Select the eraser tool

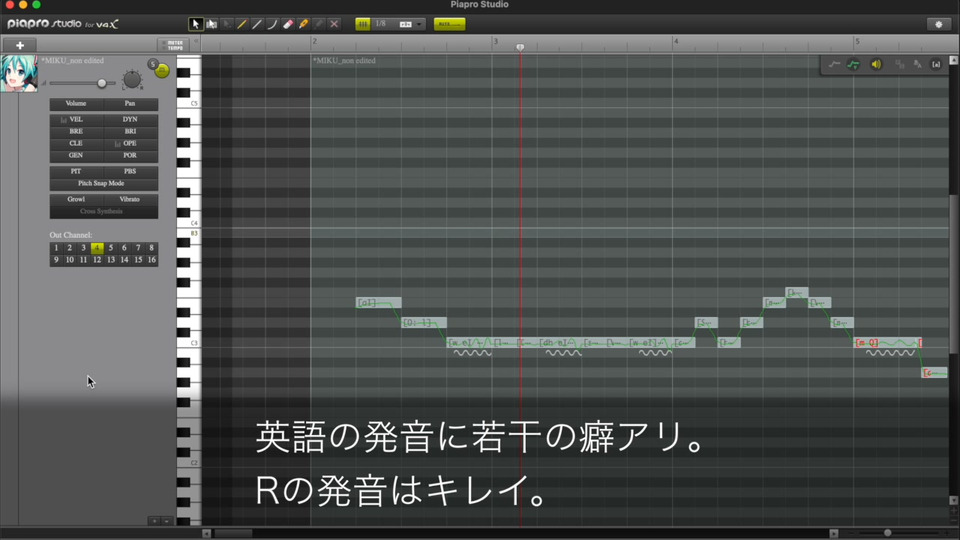click(x=288, y=24)
